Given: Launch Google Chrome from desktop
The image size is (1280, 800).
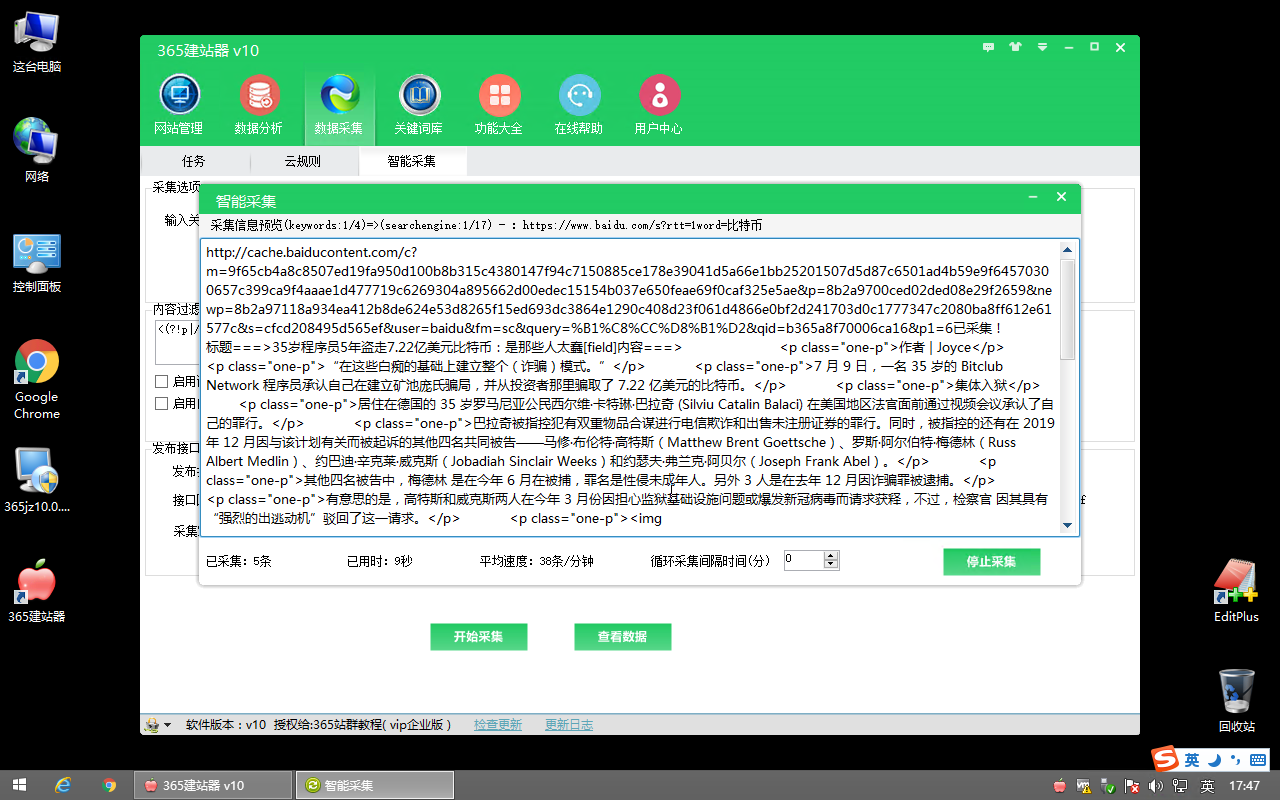Looking at the screenshot, I should pyautogui.click(x=37, y=380).
